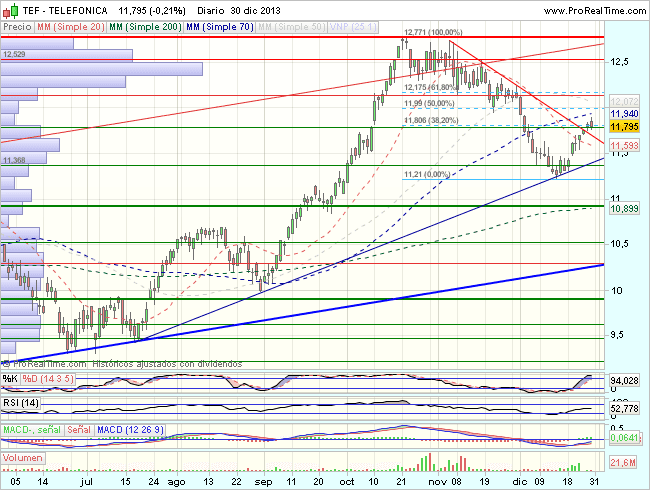
Task: Open the Volumen panel label
Action: [x=23, y=458]
